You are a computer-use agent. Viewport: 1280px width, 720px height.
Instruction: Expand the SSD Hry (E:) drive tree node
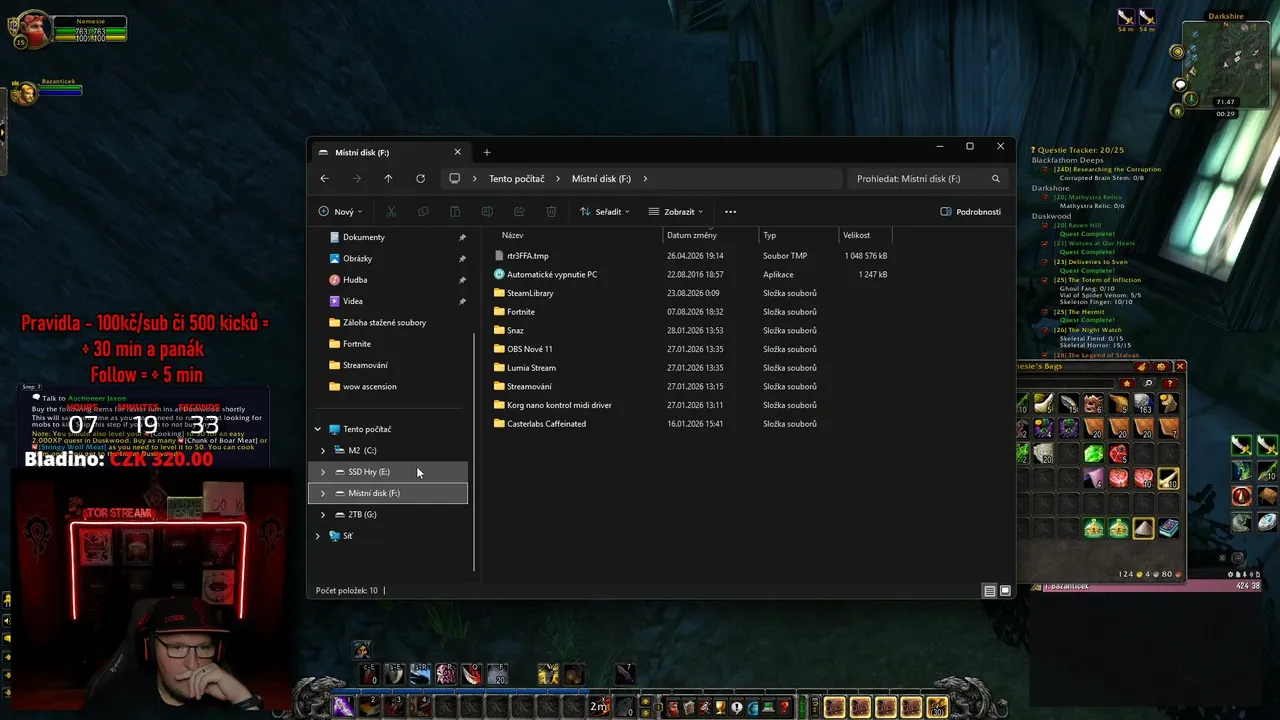(322, 472)
